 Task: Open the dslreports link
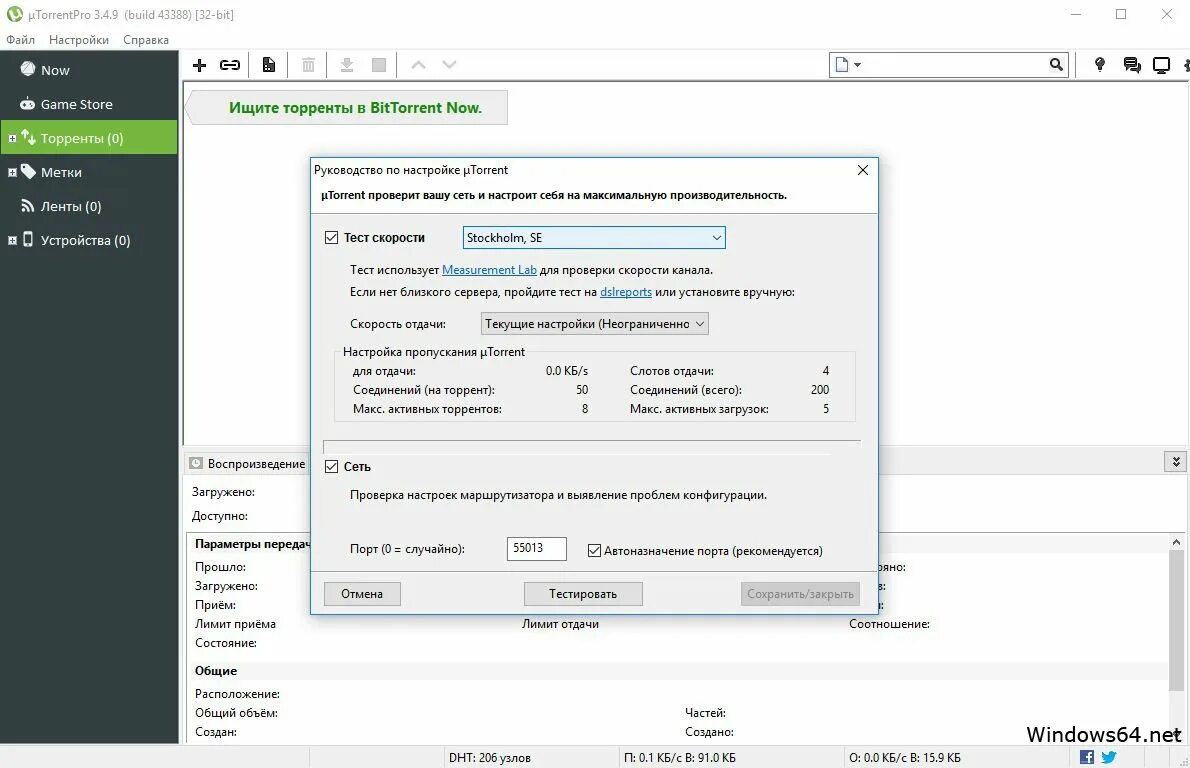626,291
